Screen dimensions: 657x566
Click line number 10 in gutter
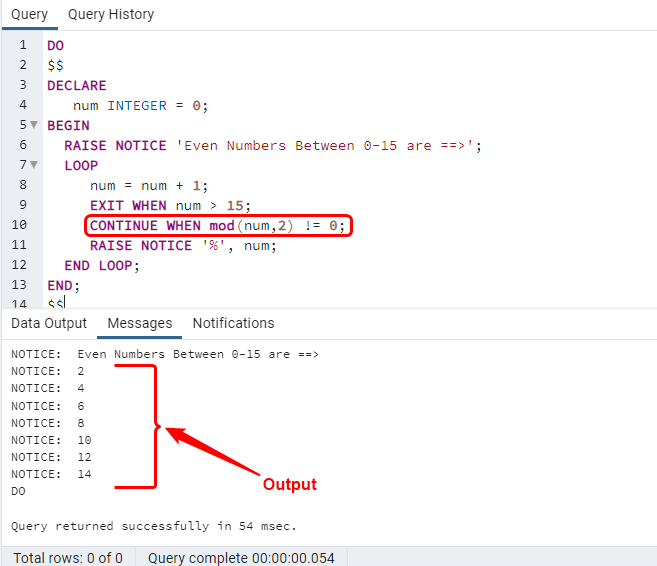pos(19,225)
